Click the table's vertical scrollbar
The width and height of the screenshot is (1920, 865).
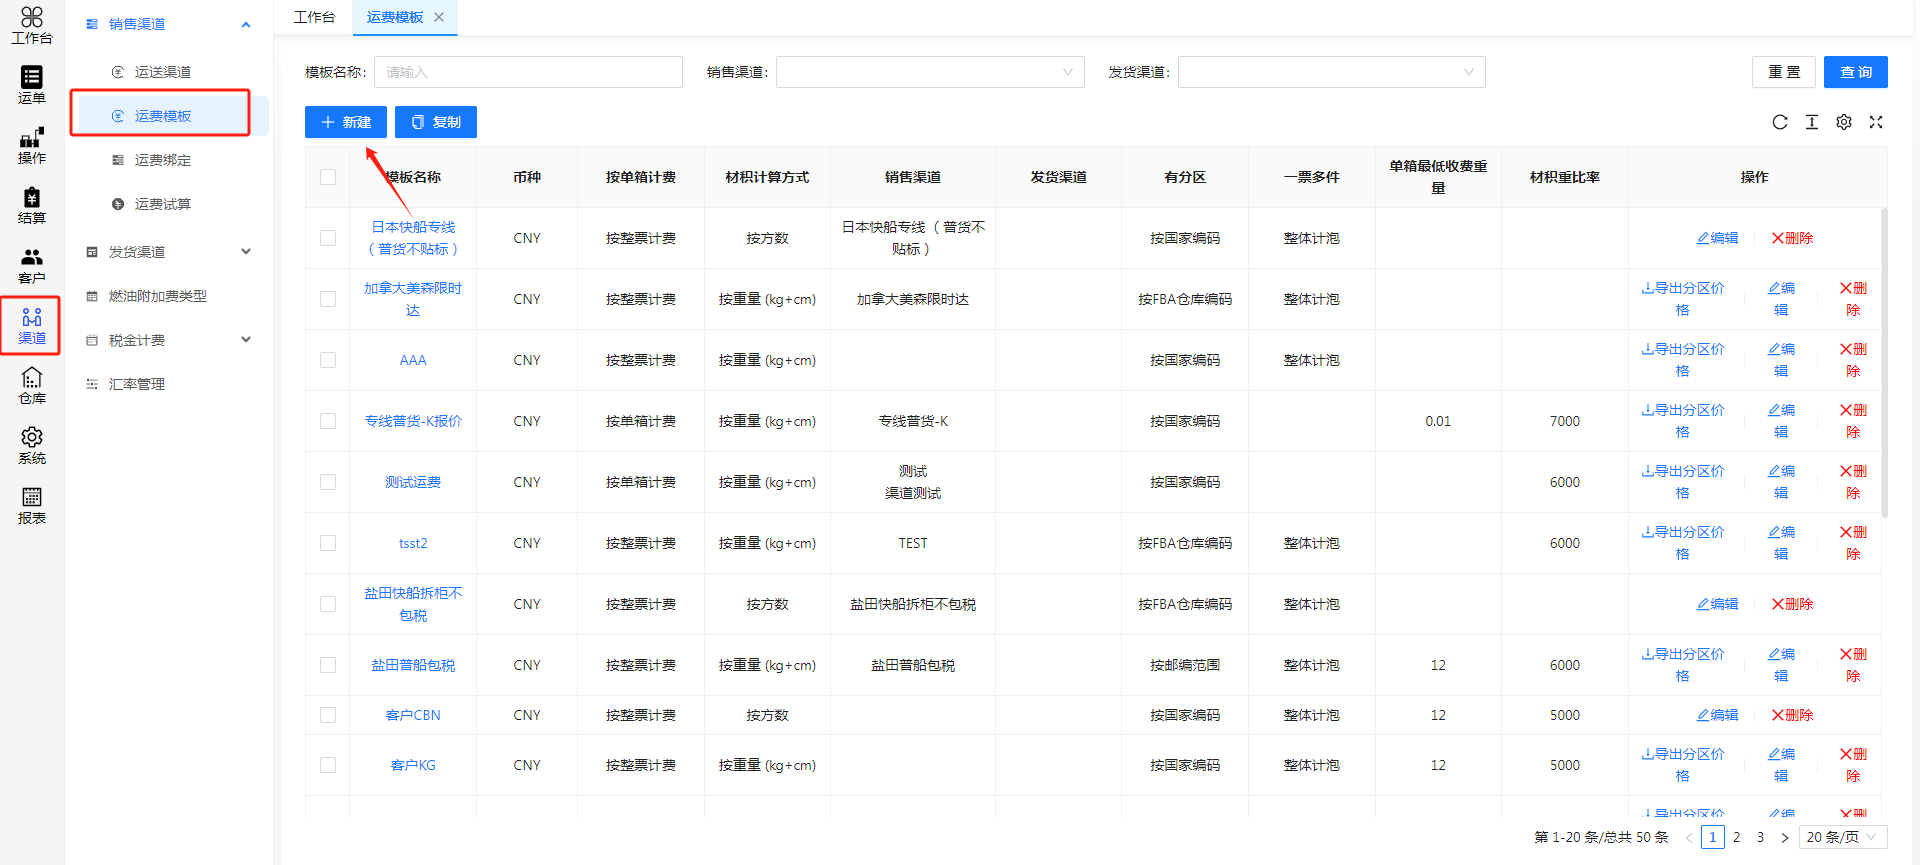coord(1885,362)
